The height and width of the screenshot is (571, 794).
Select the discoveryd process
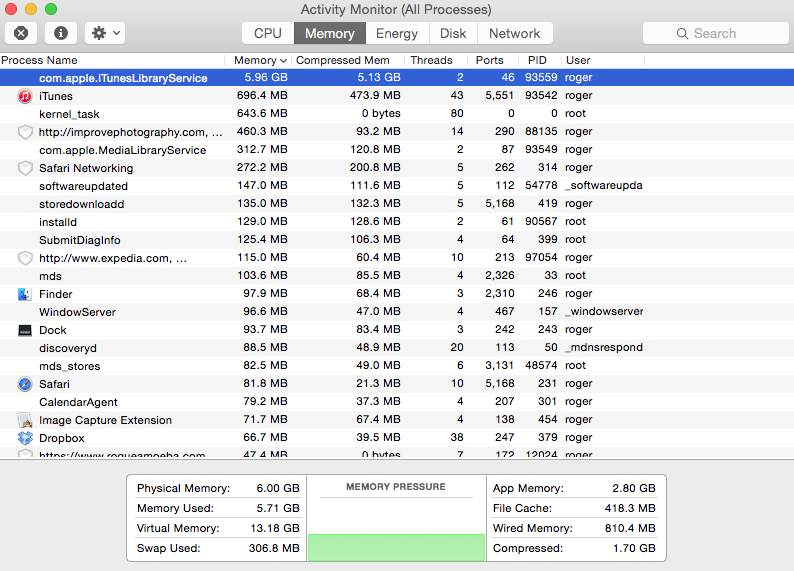click(x=397, y=348)
